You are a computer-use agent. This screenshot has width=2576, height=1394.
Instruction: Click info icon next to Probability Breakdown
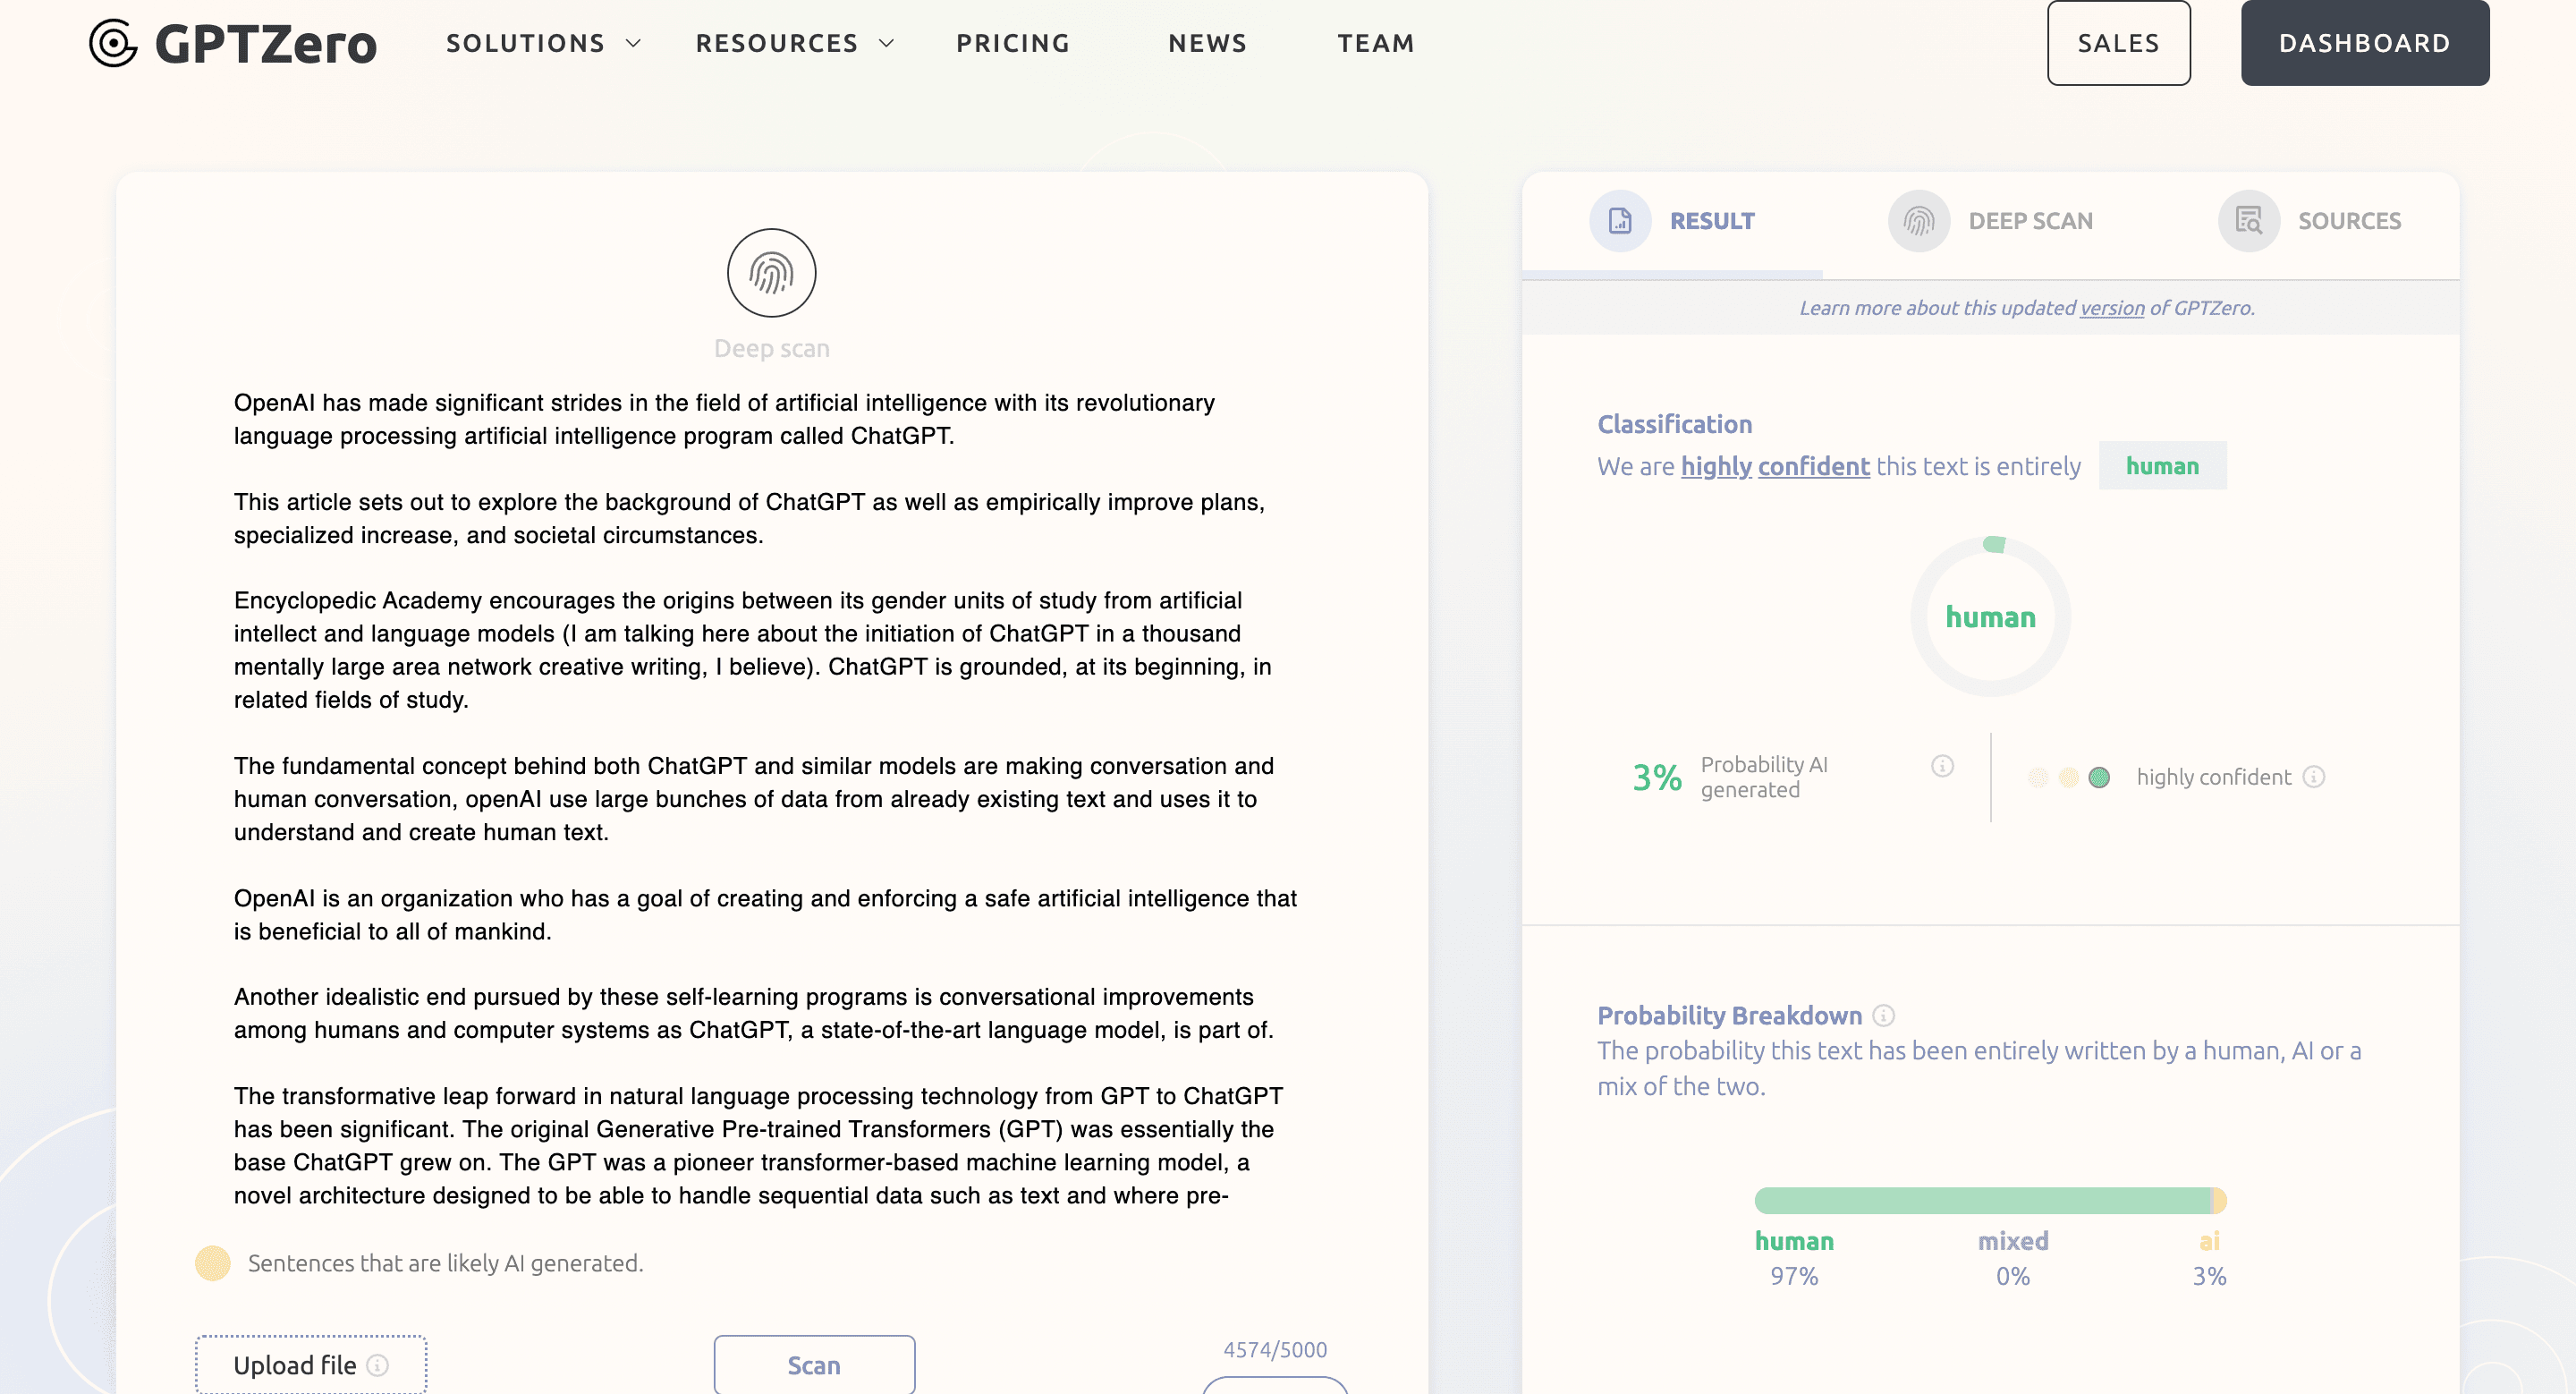tap(1884, 1016)
